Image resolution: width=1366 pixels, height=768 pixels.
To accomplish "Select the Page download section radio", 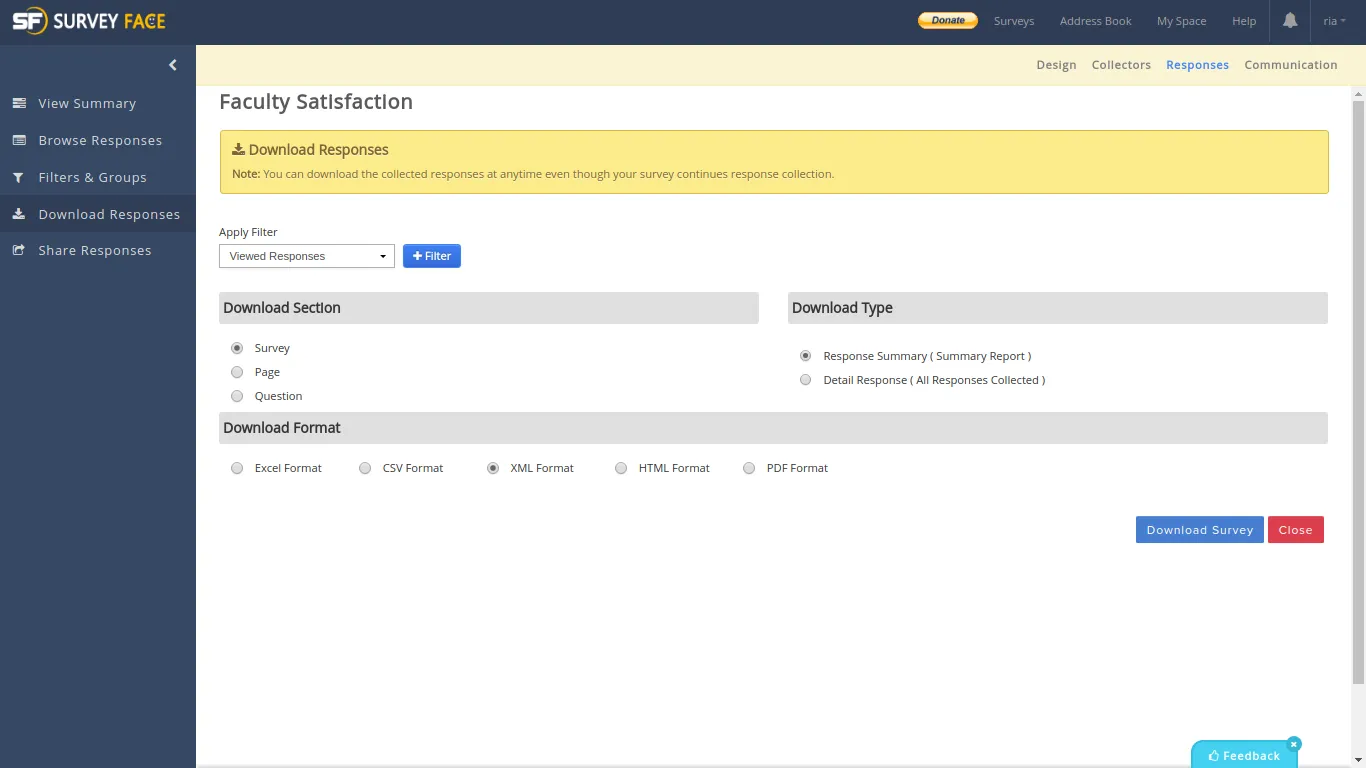I will click(237, 372).
